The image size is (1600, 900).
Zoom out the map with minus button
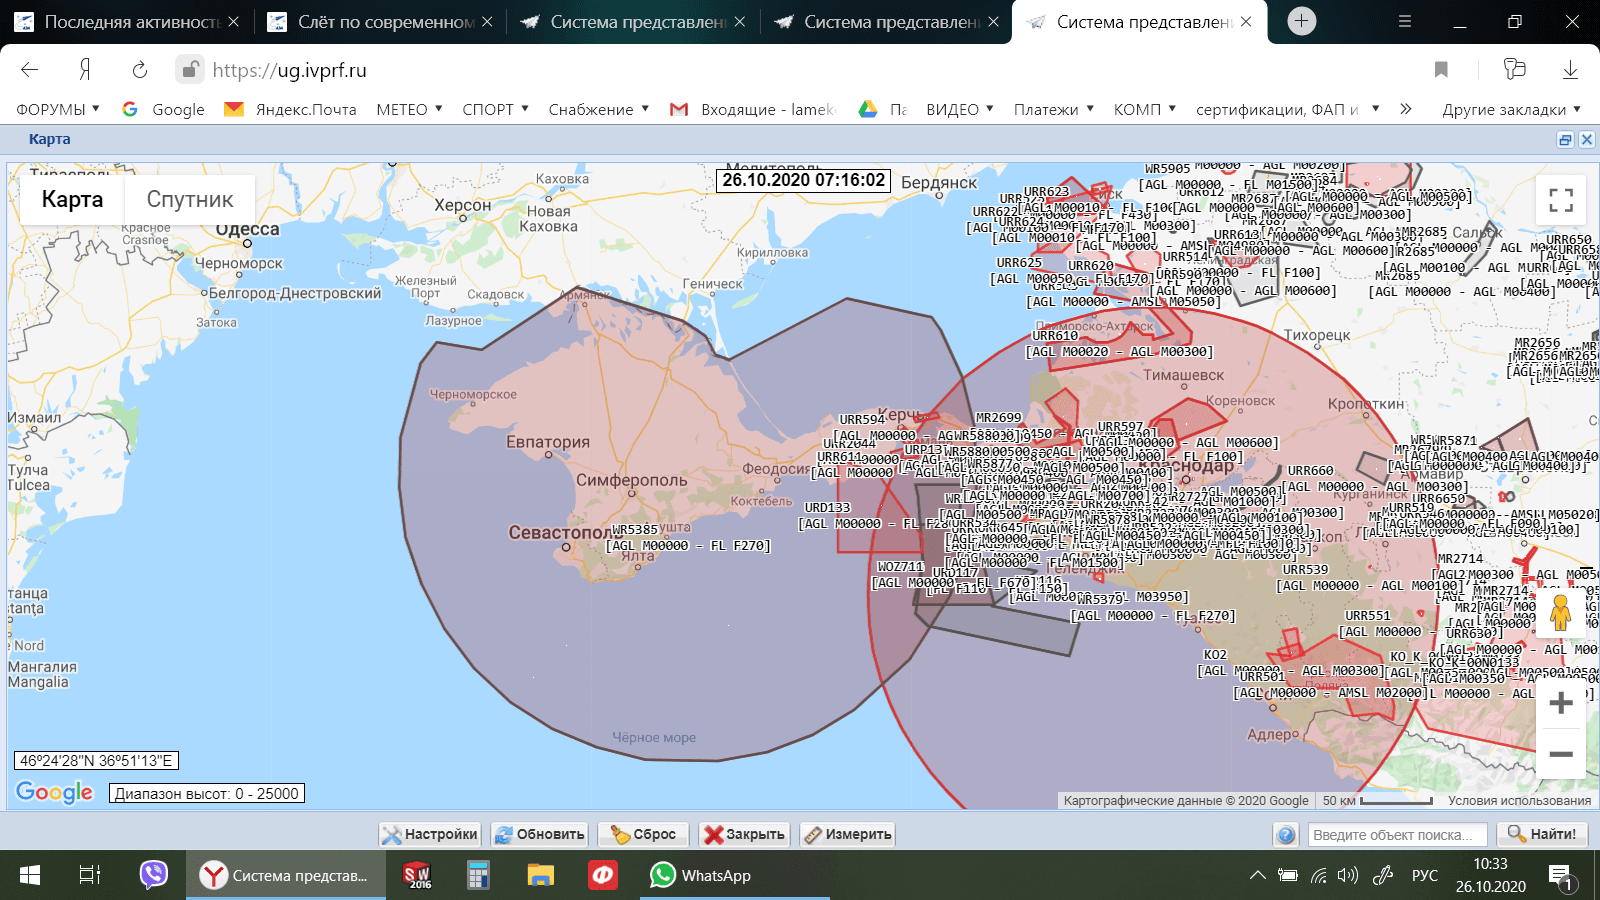[x=1560, y=754]
